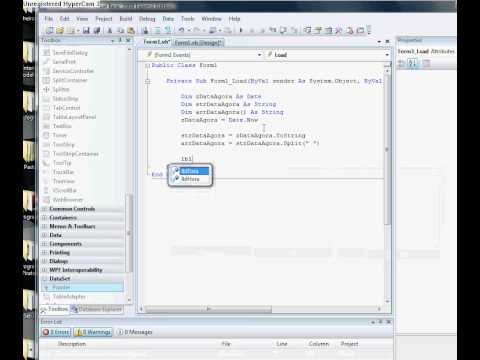Click the Undo toolbar icon
480x360 pixels.
tap(181, 30)
